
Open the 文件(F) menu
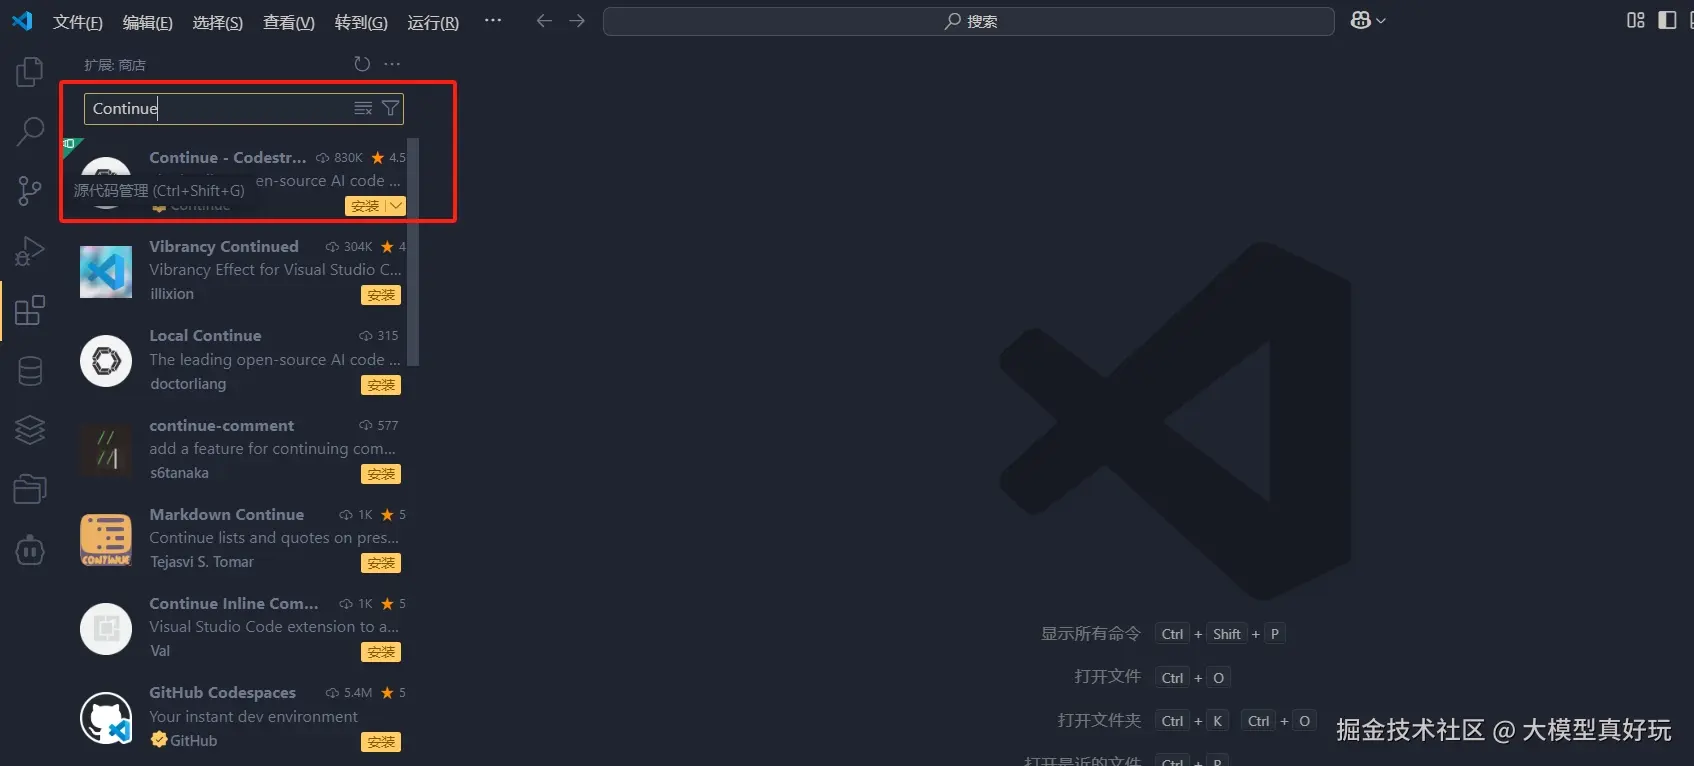point(78,22)
